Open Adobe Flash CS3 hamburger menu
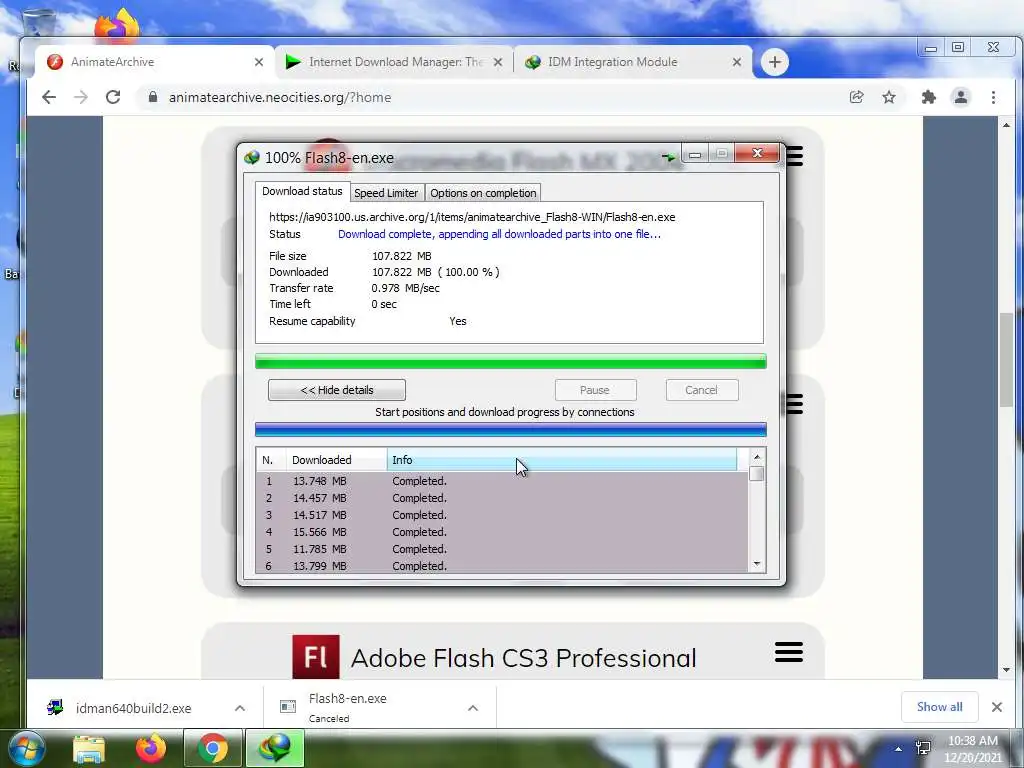This screenshot has height=768, width=1024. point(788,652)
